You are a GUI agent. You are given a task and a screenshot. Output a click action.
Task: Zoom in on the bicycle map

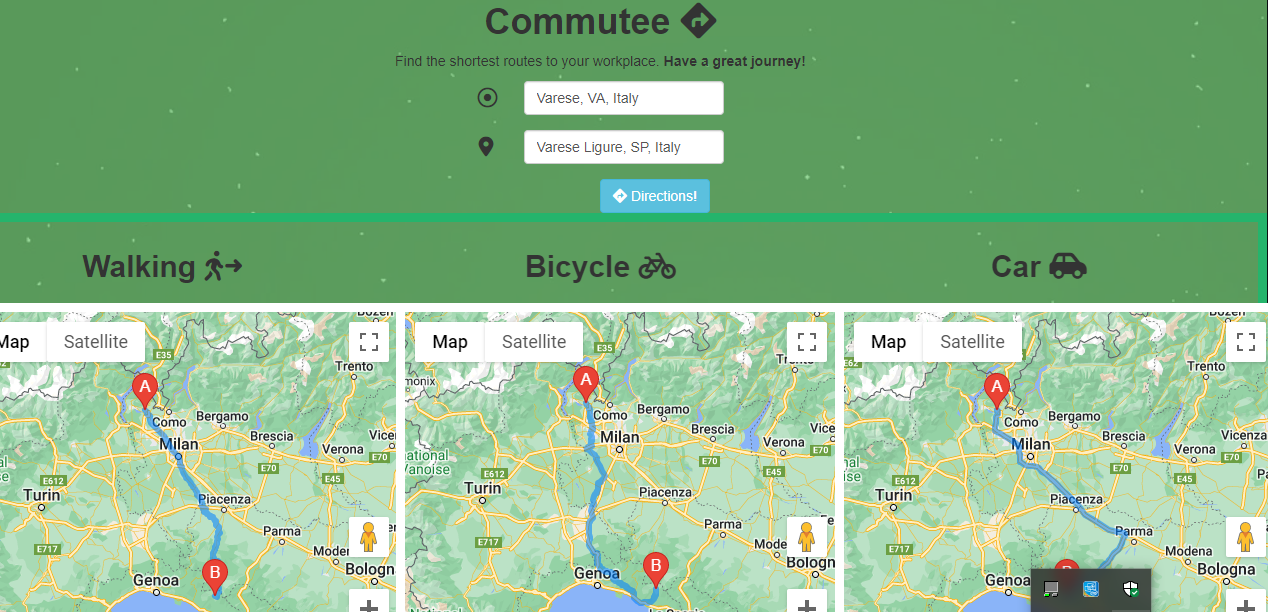point(807,603)
